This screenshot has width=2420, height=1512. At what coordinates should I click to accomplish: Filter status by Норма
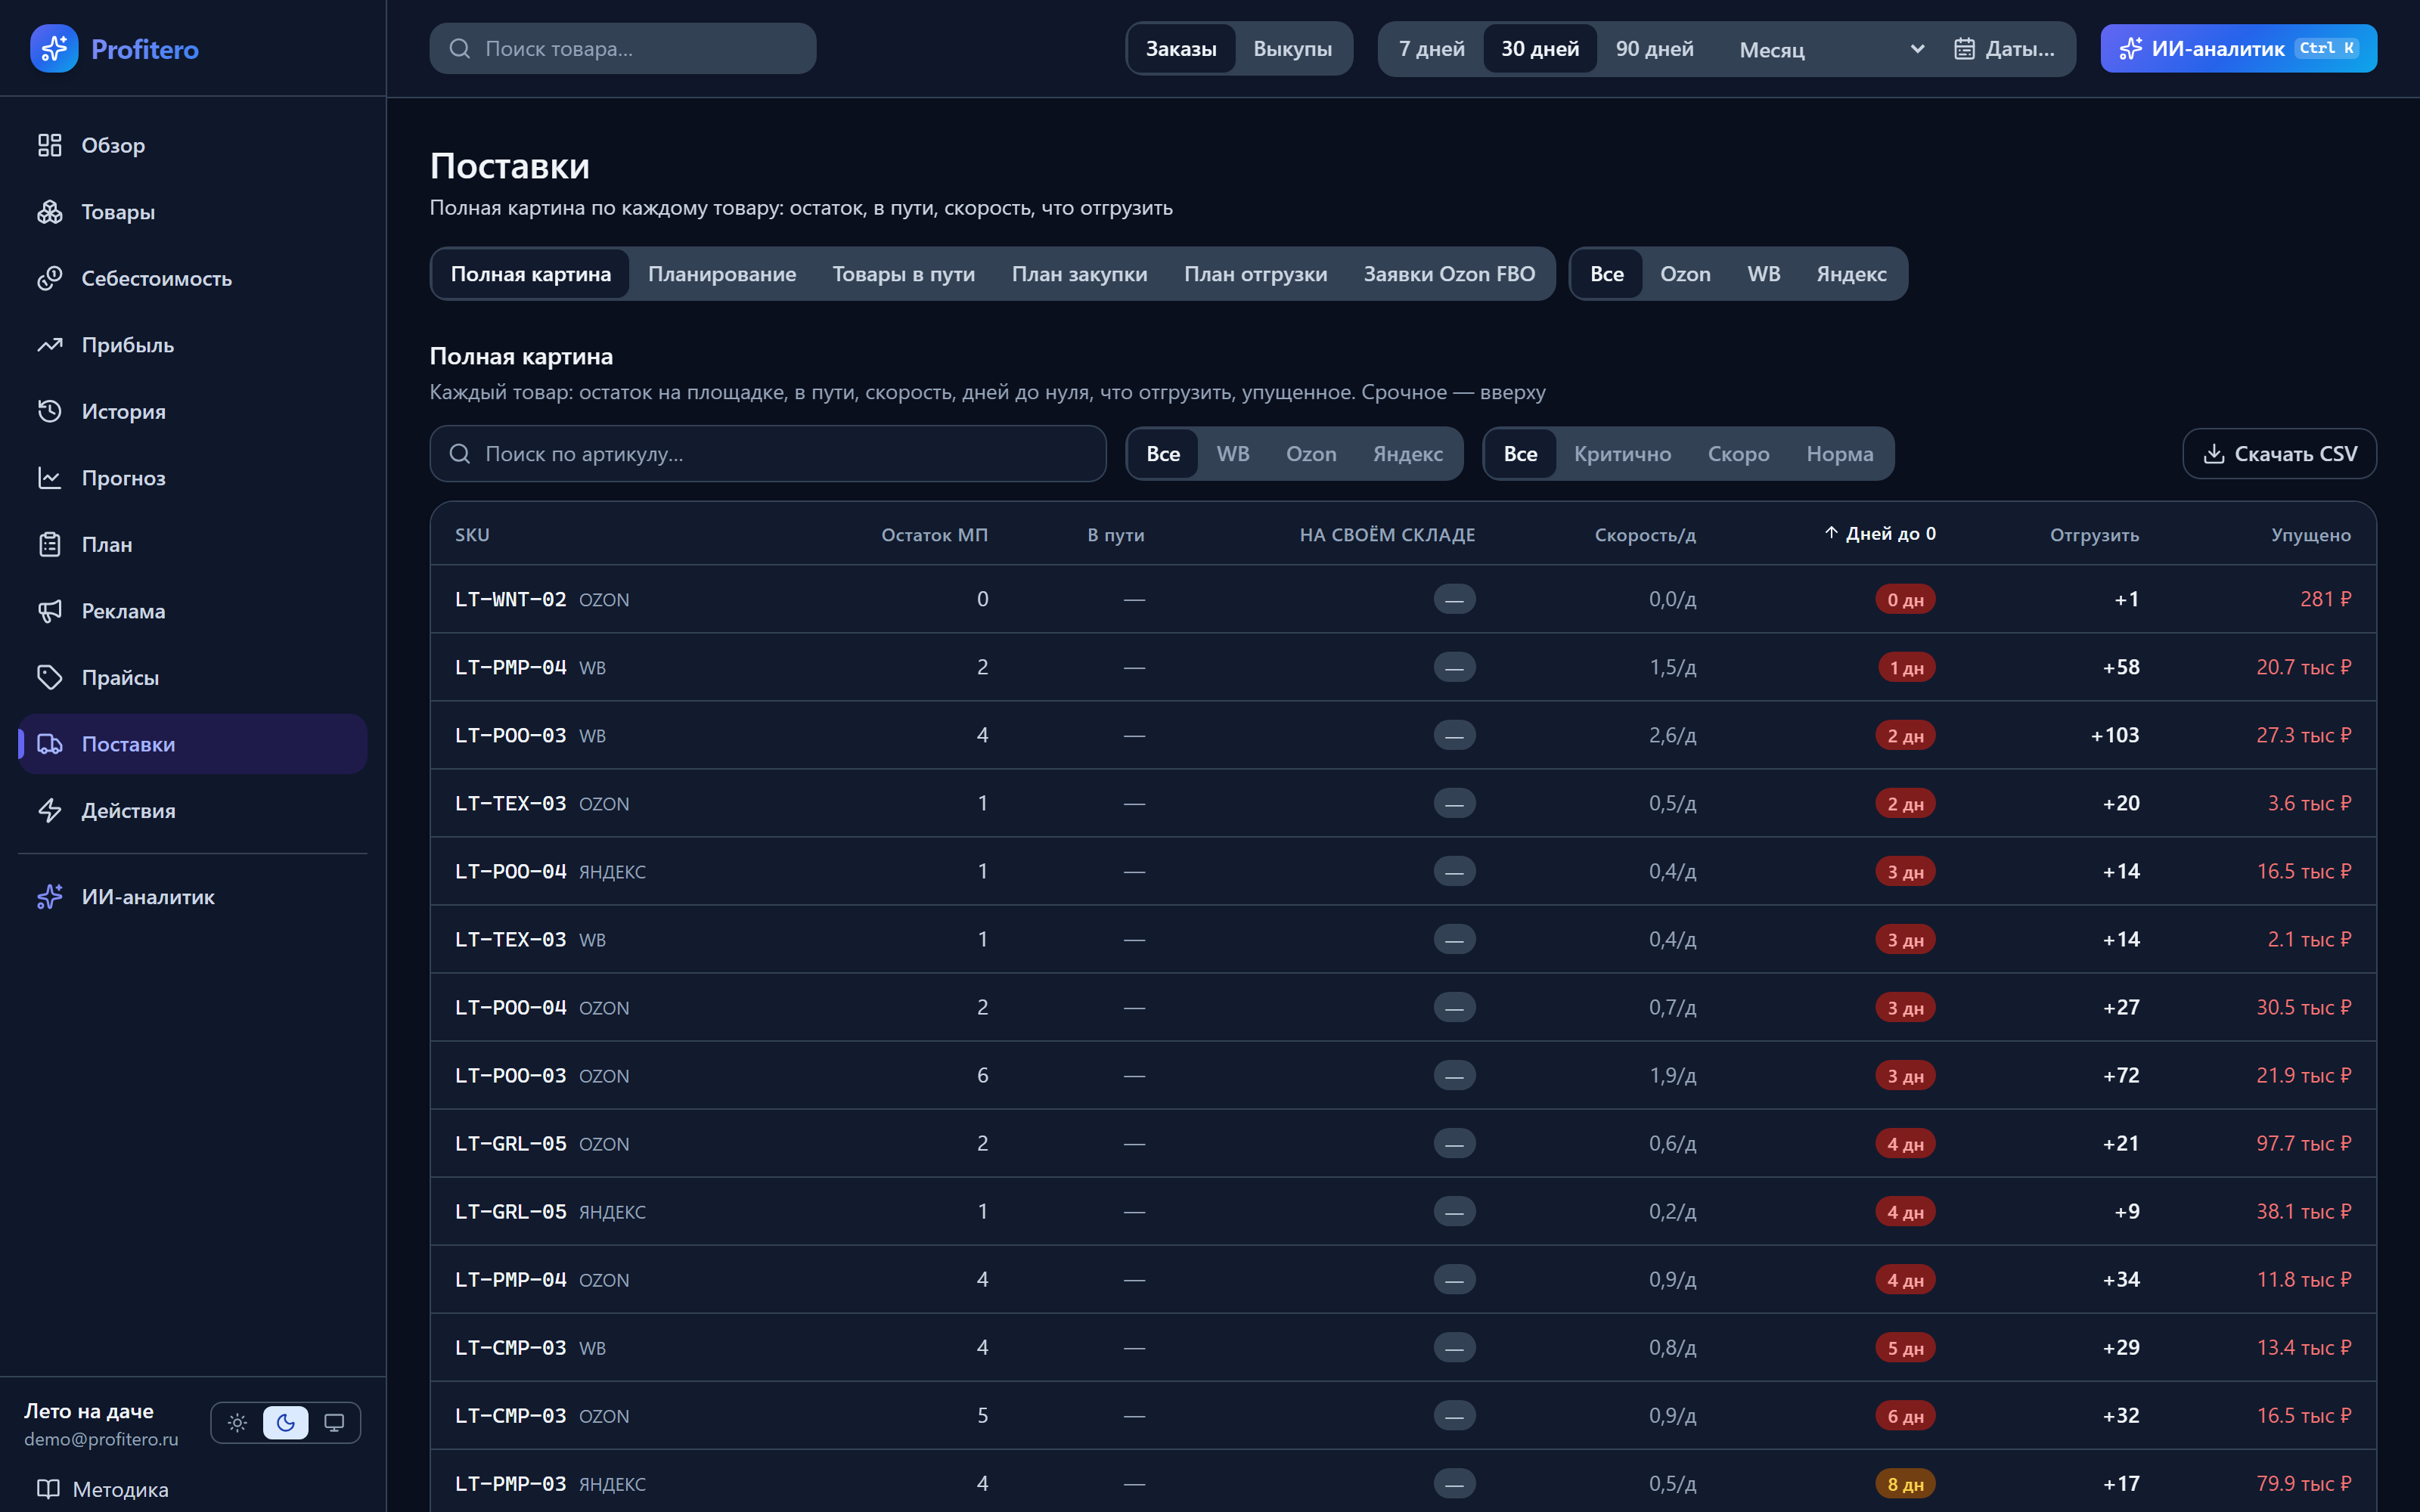point(1839,454)
